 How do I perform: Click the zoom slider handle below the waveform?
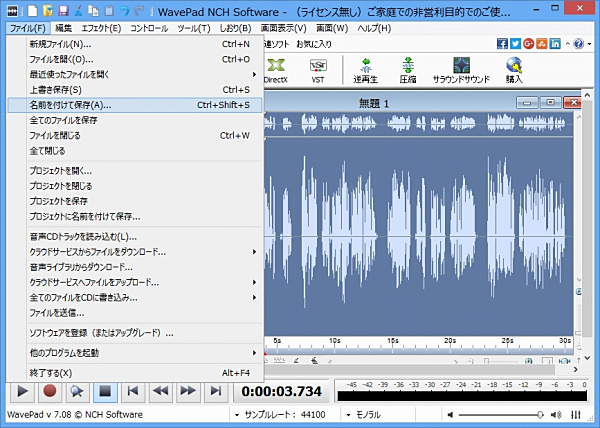486,361
